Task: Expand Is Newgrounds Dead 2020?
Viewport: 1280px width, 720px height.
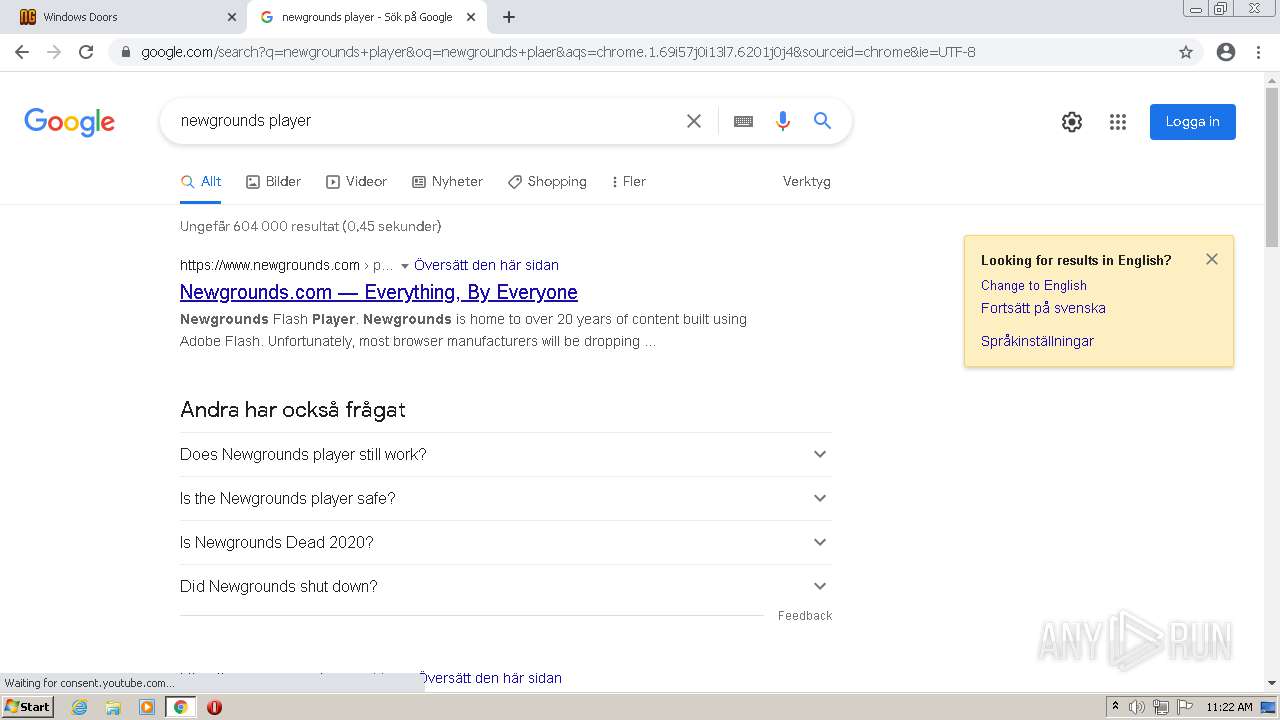Action: [x=506, y=542]
